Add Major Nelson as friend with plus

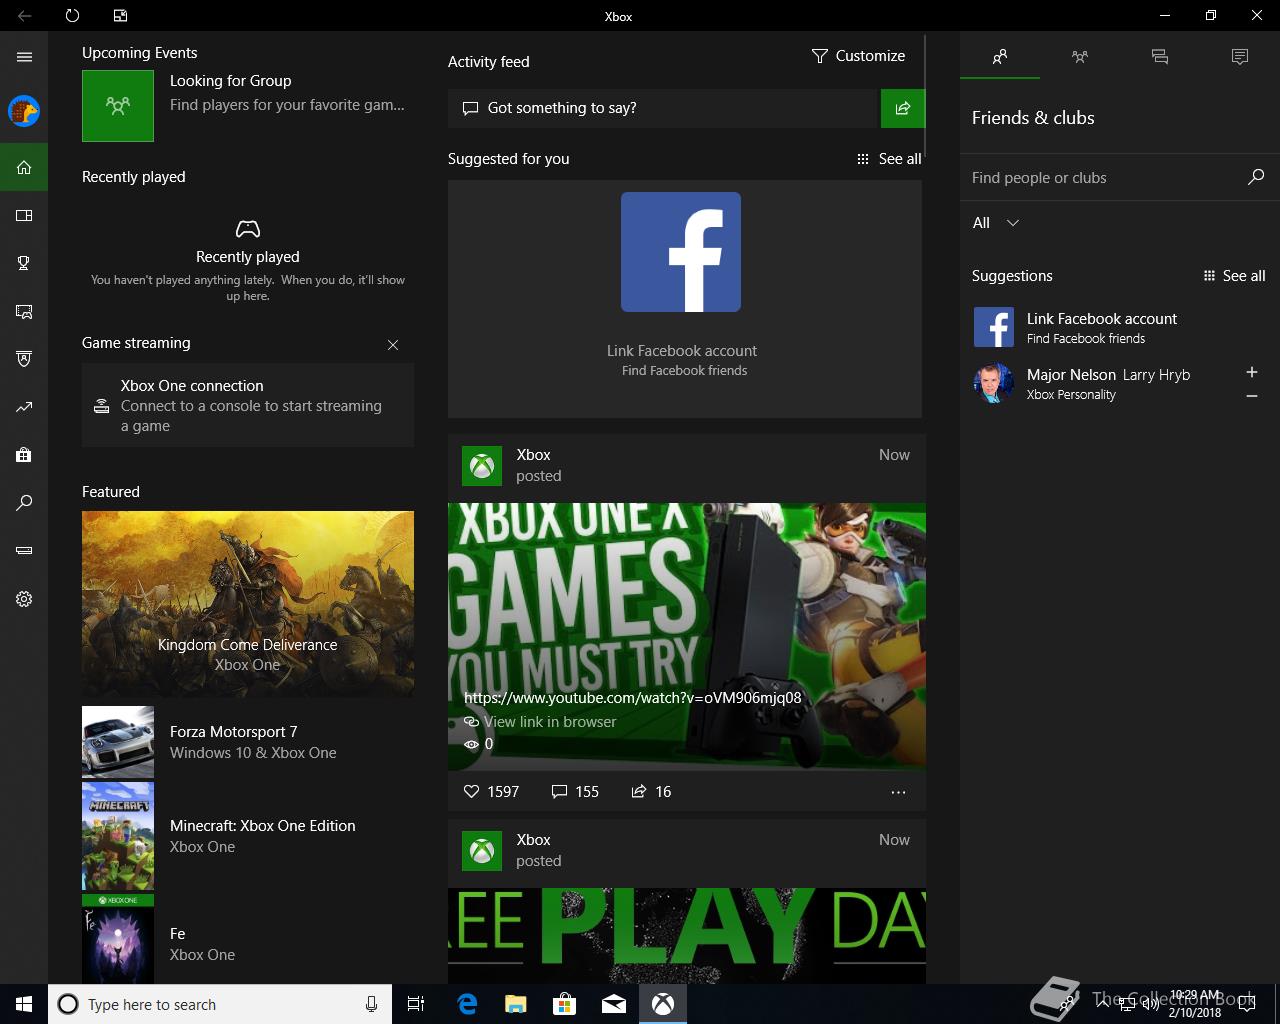click(1251, 372)
